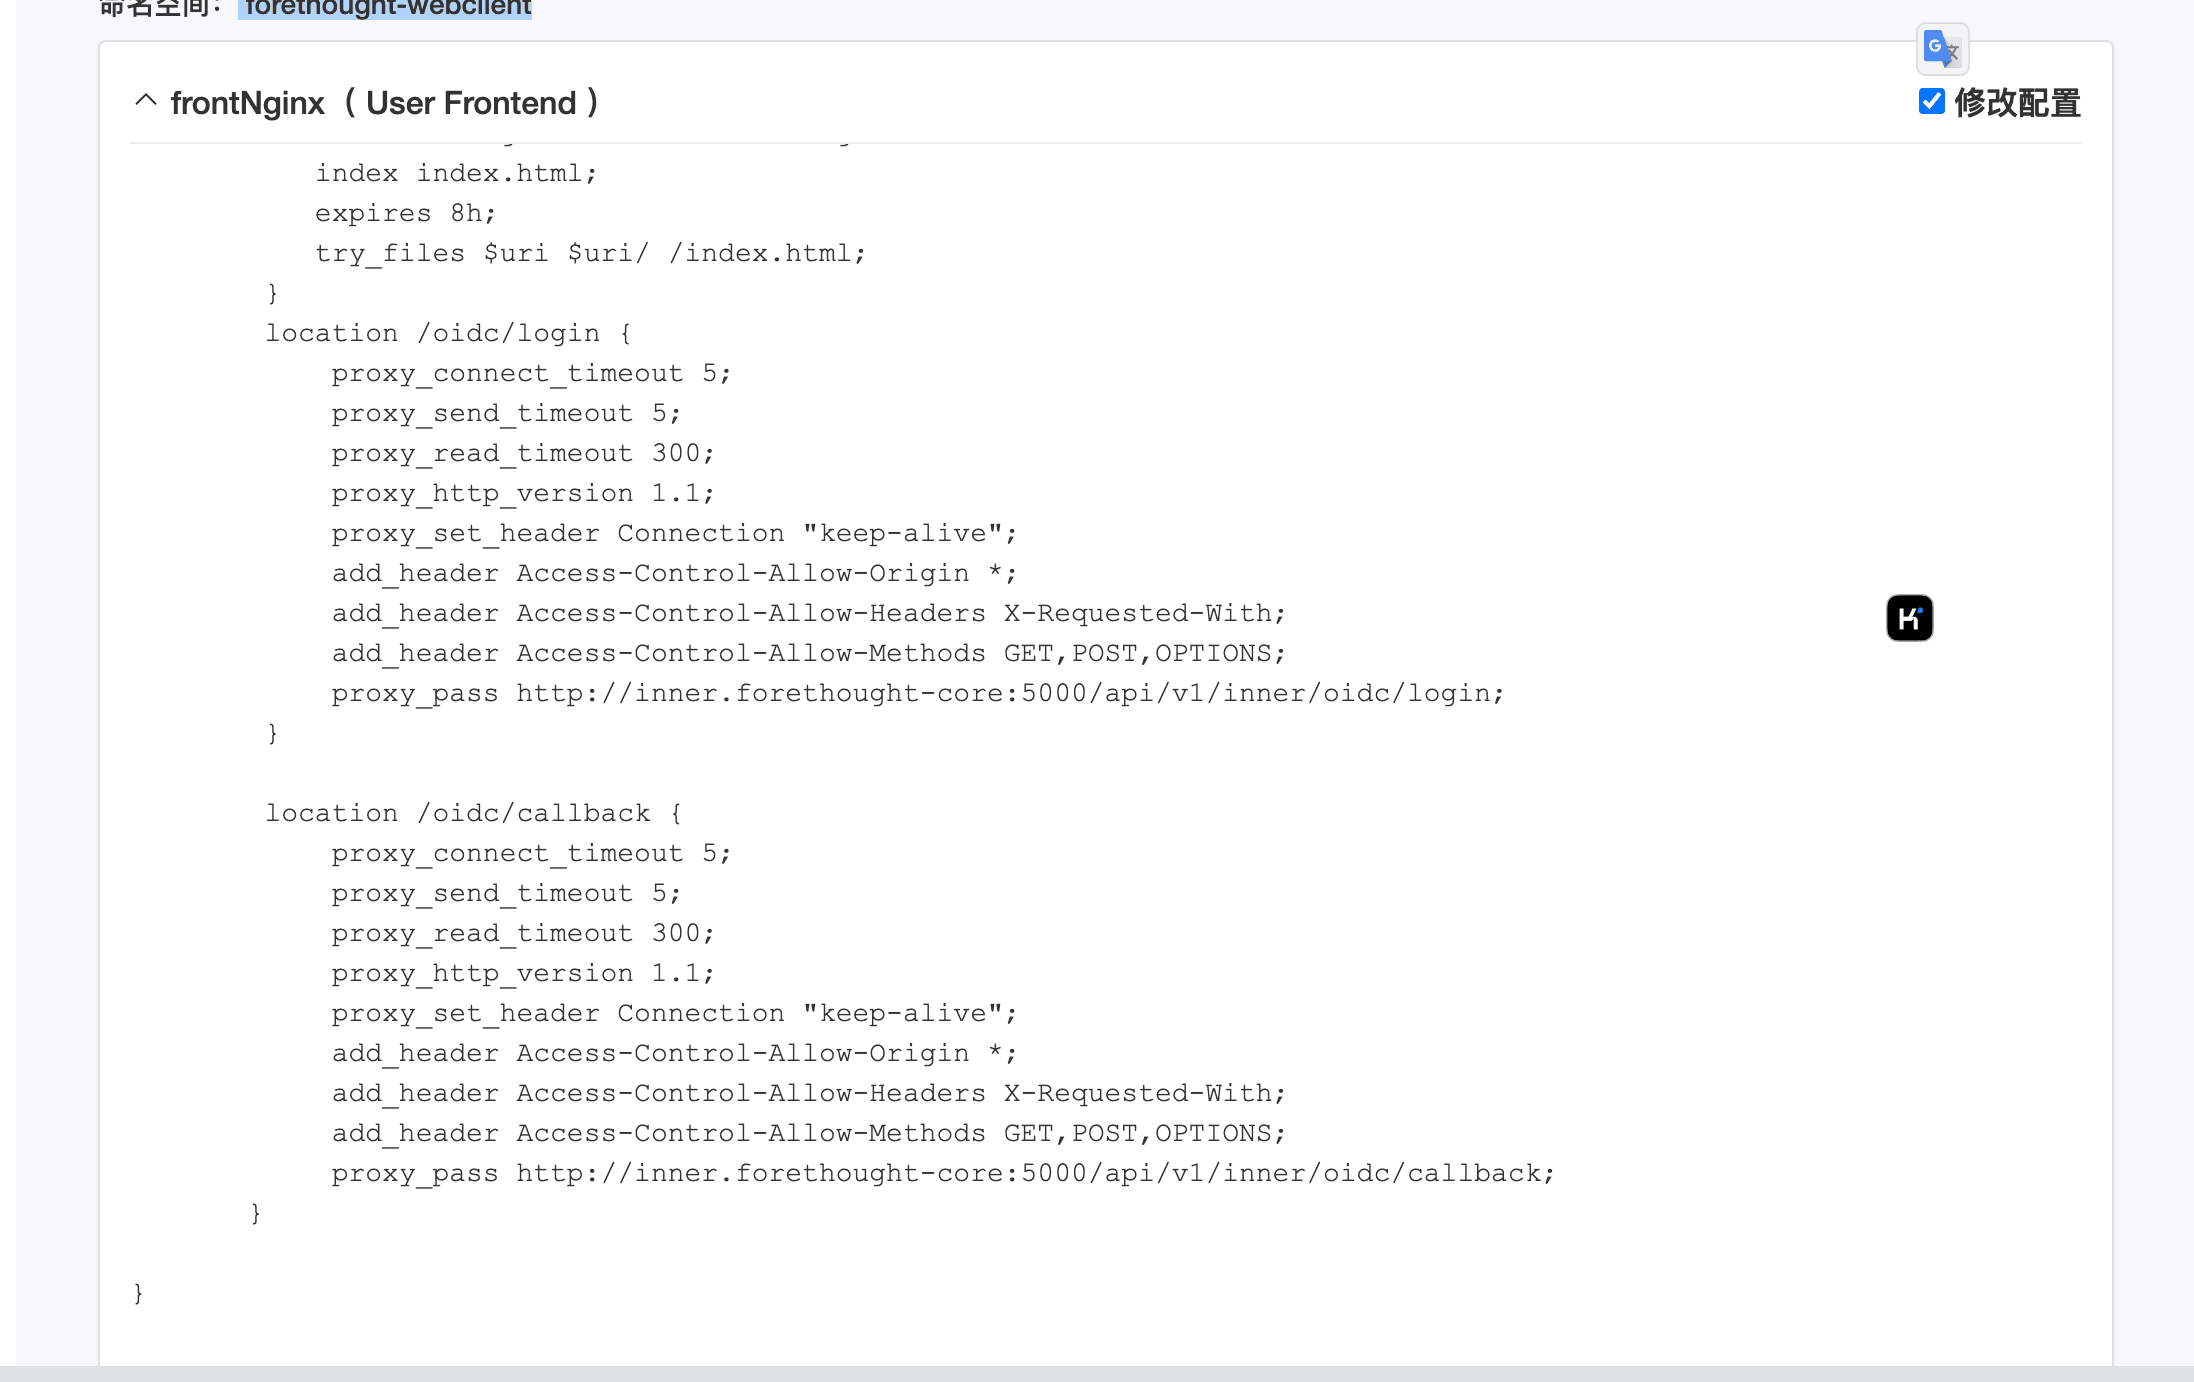This screenshot has height=1382, width=2194.
Task: Place cursor on the 'expires 8h;' line
Action: pos(405,213)
